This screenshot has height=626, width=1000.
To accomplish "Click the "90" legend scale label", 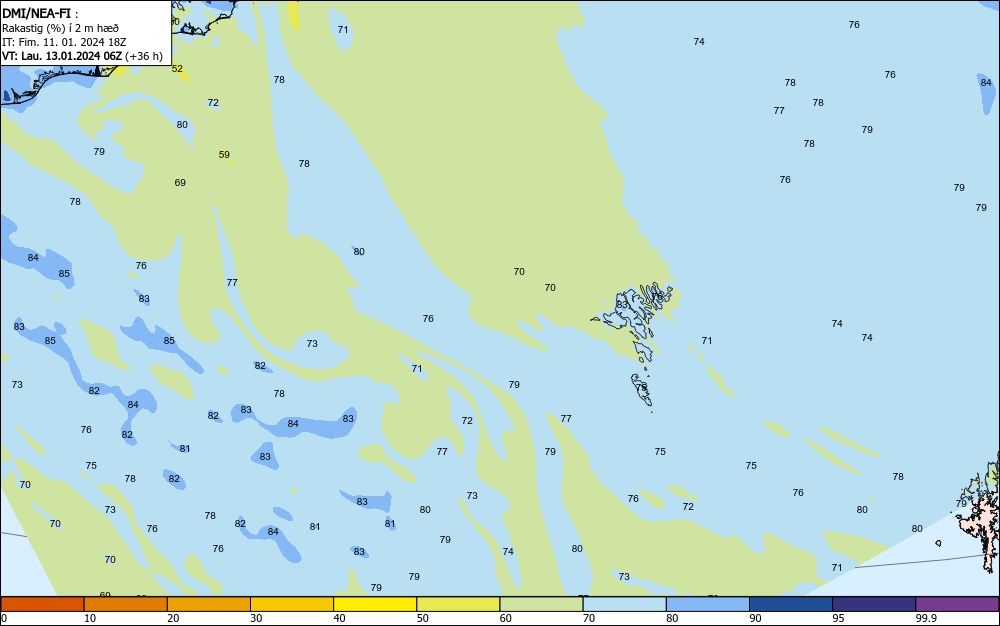I will 755,618.
